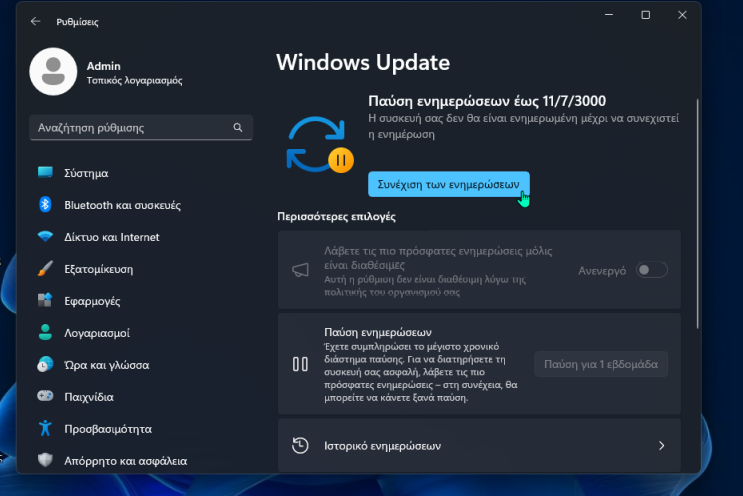Click the Σύστημα monitor icon
743x496 pixels.
[x=45, y=172]
